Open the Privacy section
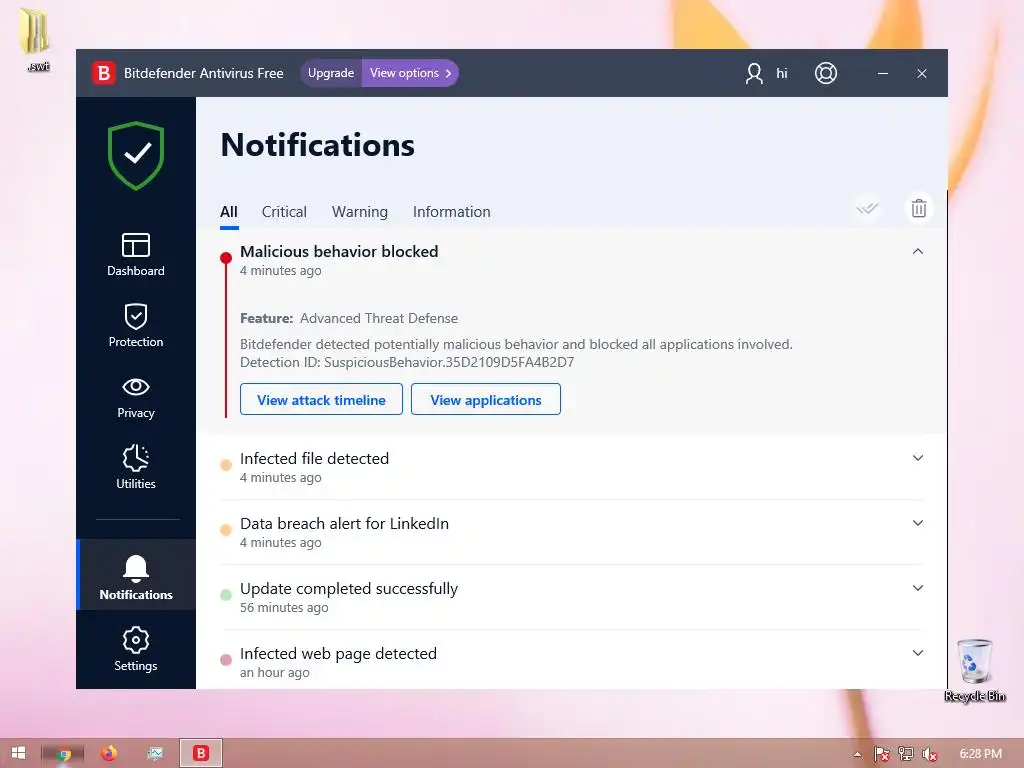Screen dimensions: 1024x768 click(136, 397)
